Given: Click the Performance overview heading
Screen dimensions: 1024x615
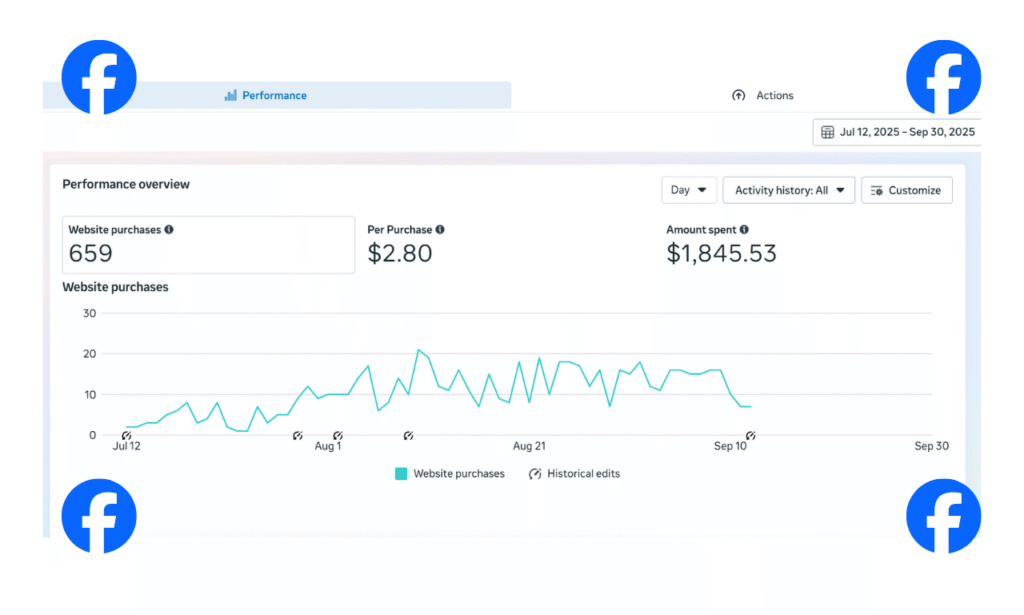Looking at the screenshot, I should tap(126, 184).
